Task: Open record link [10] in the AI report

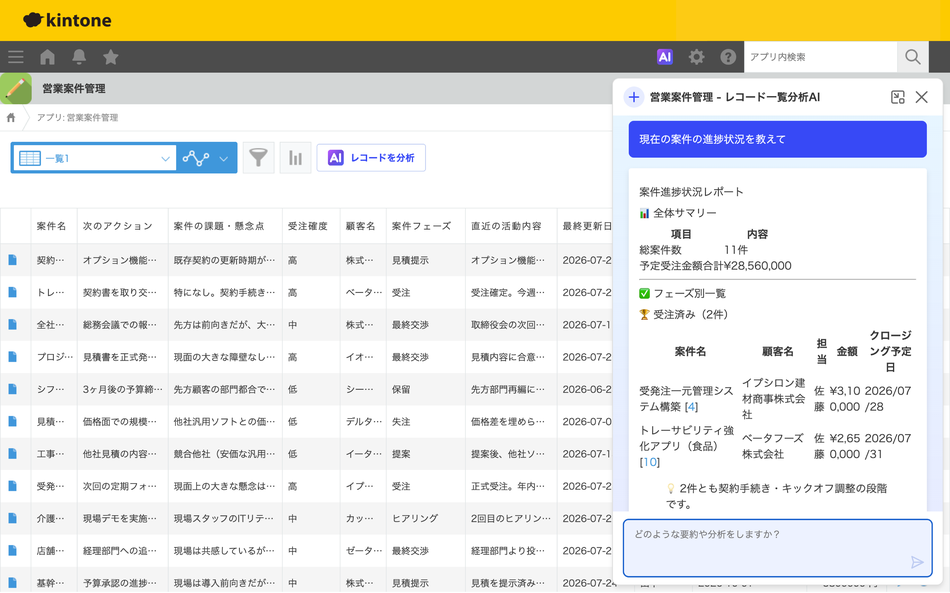Action: tap(649, 462)
